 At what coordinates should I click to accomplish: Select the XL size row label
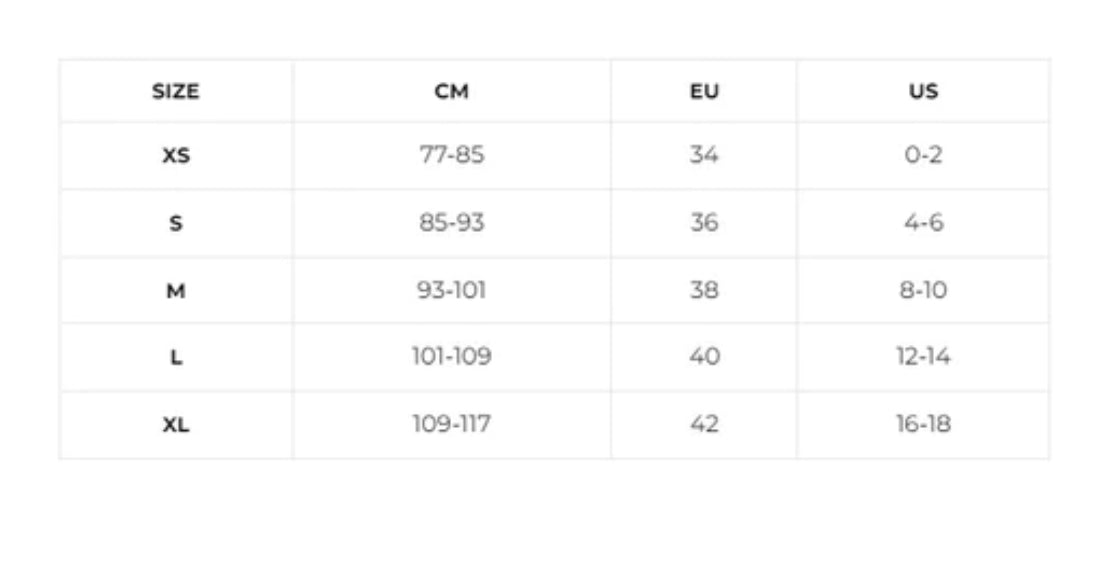(175, 425)
